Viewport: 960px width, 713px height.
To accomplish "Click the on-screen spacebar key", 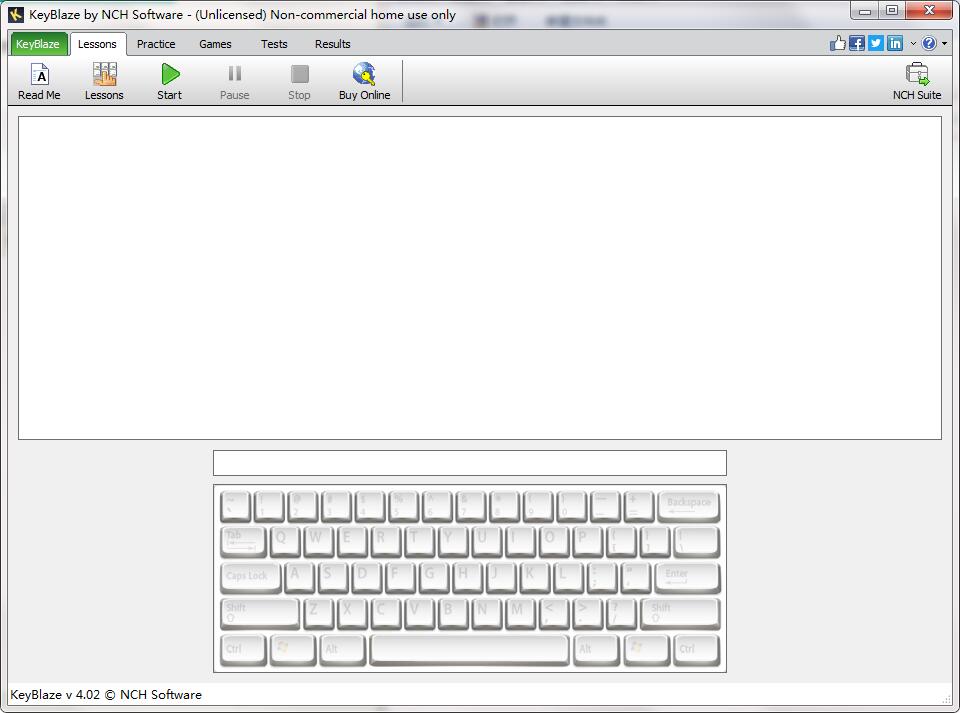I will (469, 648).
